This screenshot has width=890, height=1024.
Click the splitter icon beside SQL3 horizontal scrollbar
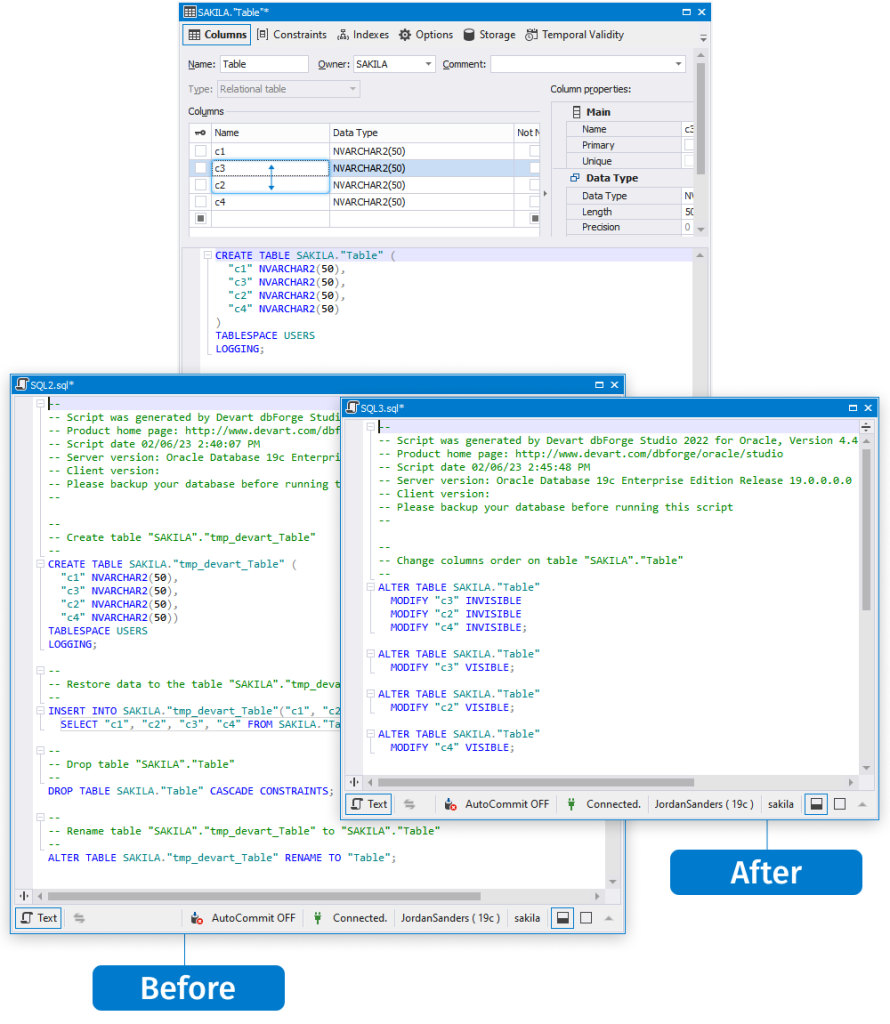(355, 782)
